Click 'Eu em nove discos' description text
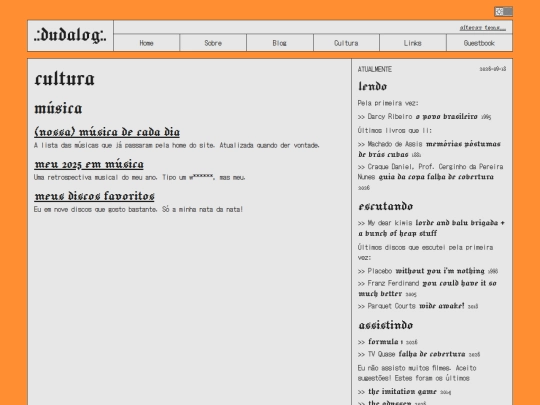Screen dimensions: 540x405 (x=138, y=209)
